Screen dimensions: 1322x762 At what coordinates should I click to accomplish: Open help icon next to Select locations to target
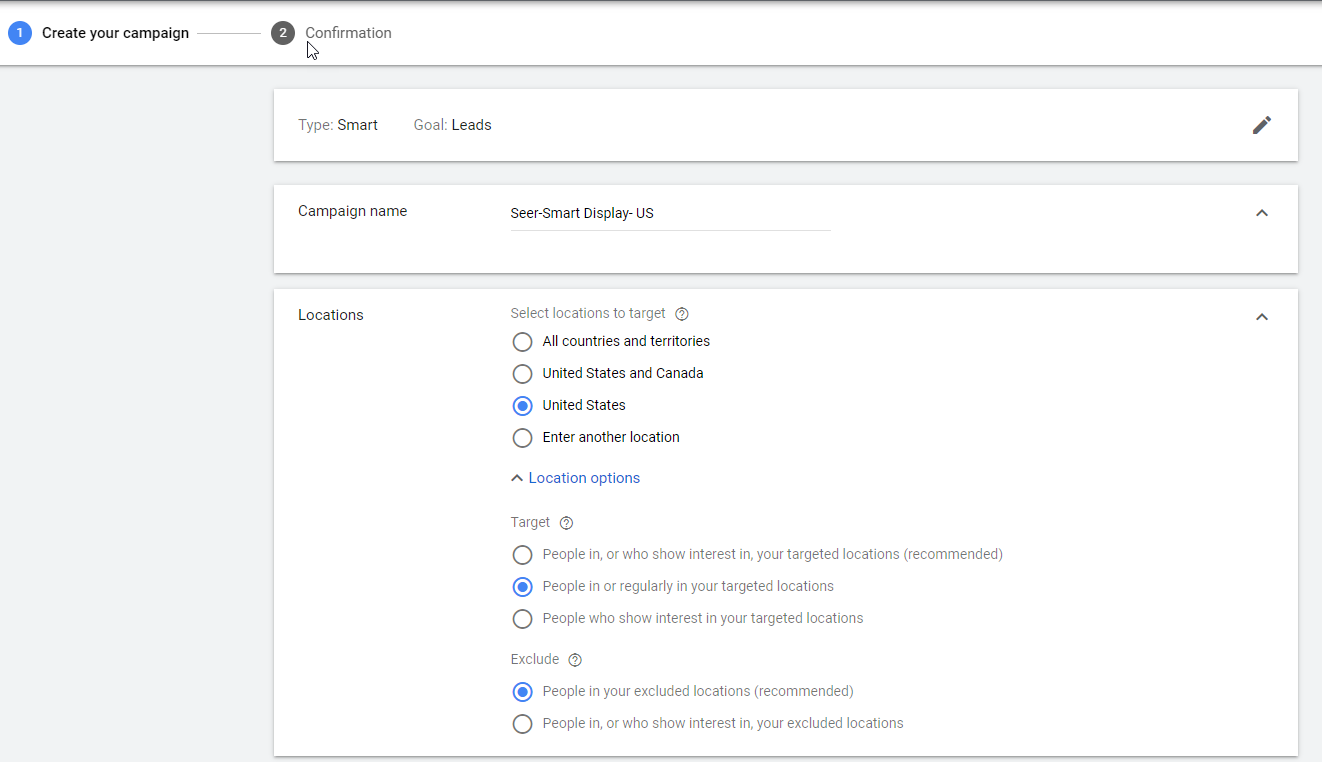[x=682, y=314]
